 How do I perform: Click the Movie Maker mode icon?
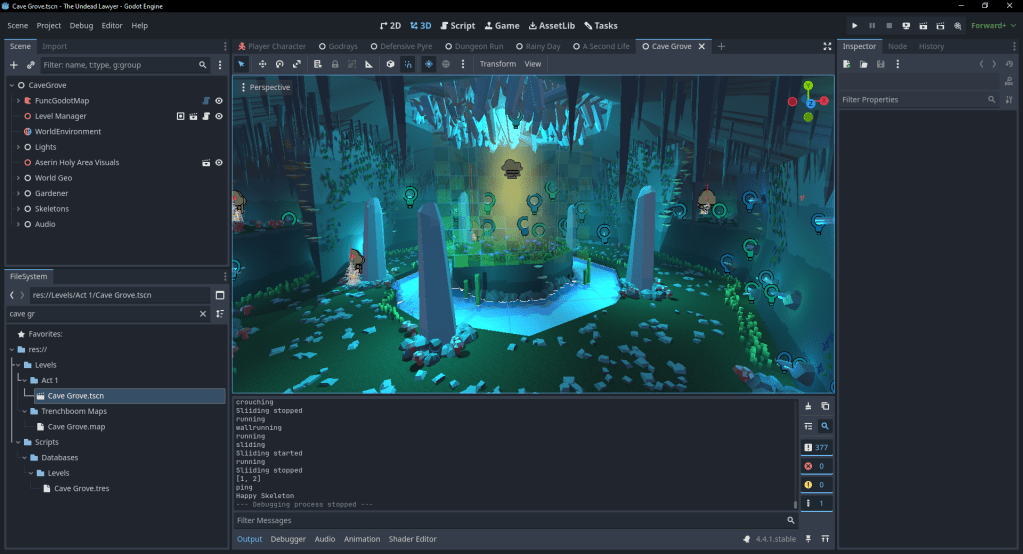(x=958, y=25)
